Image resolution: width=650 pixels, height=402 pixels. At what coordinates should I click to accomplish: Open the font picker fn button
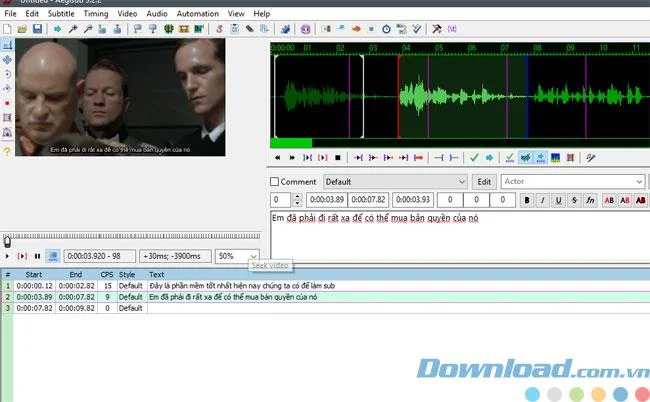coord(590,200)
